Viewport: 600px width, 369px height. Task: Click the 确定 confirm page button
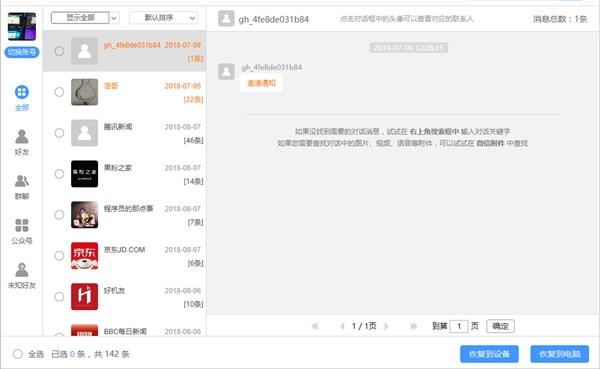pos(500,326)
